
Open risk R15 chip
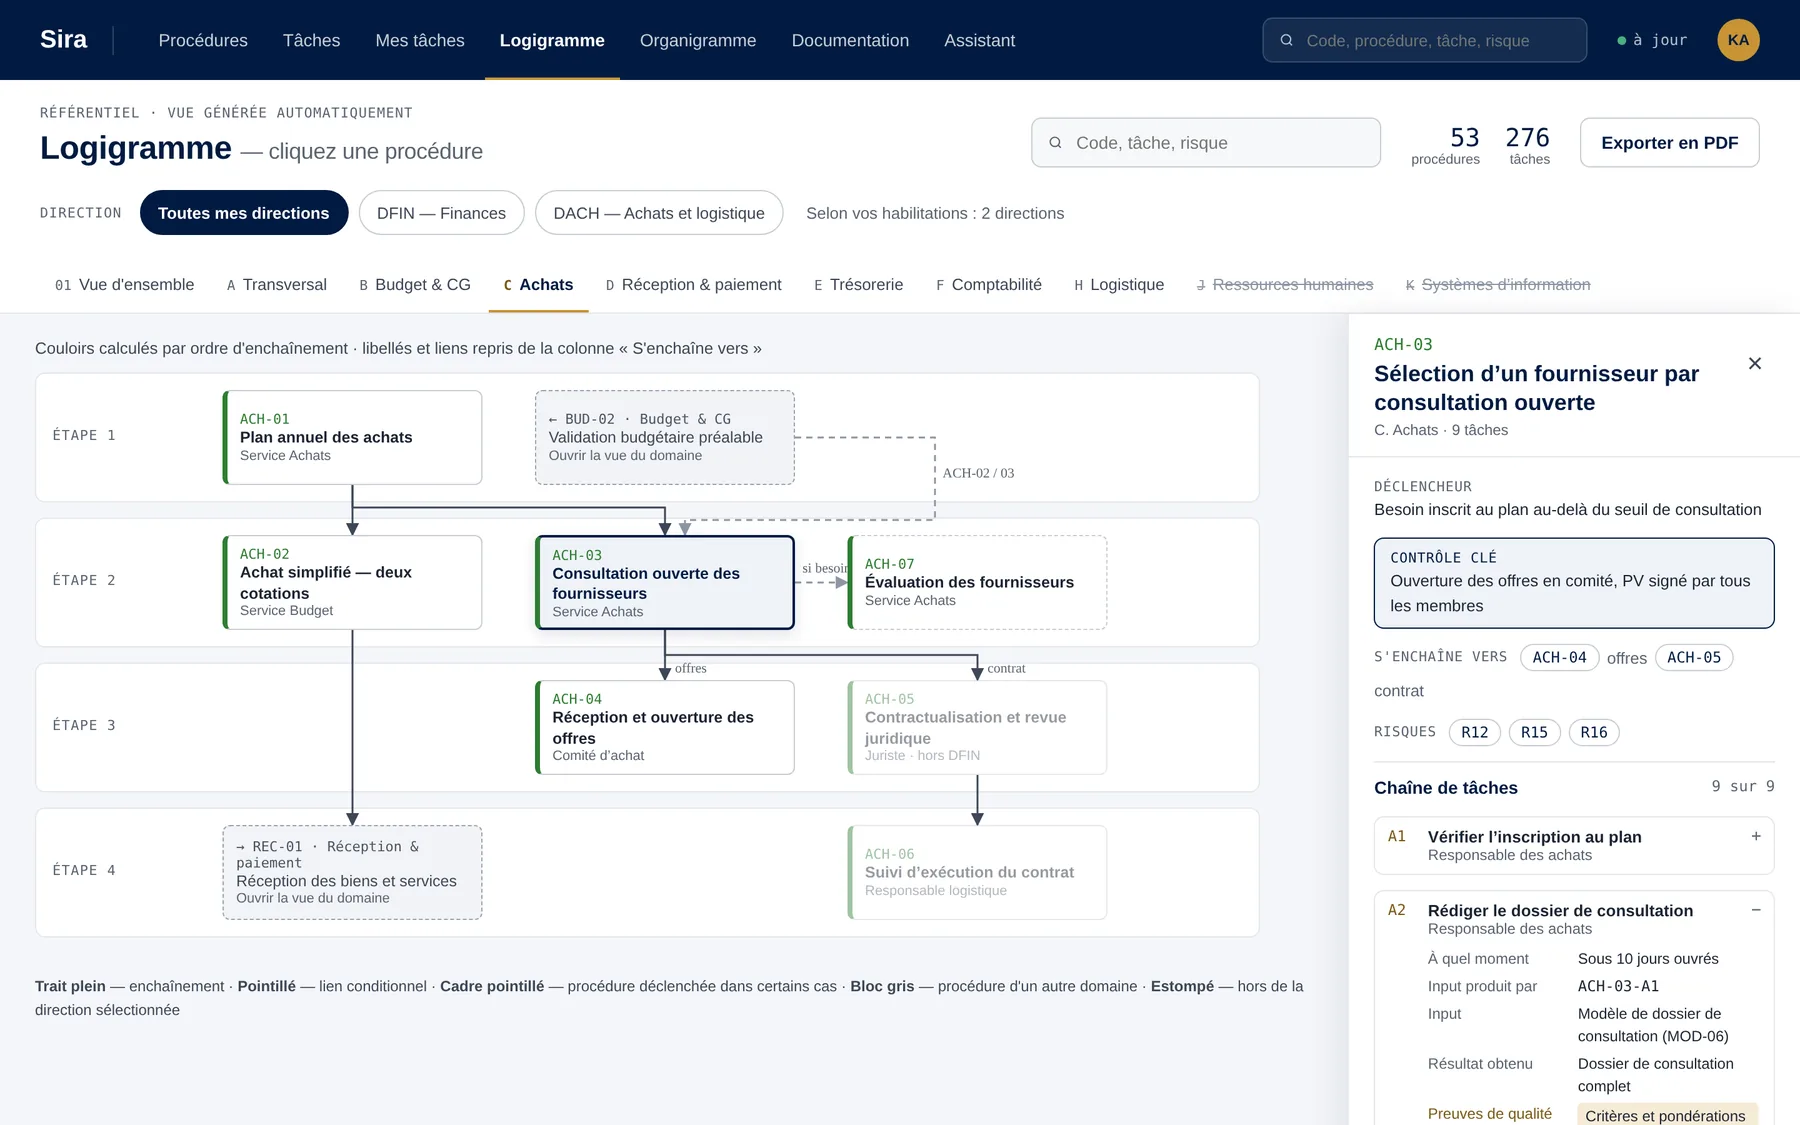click(x=1534, y=732)
